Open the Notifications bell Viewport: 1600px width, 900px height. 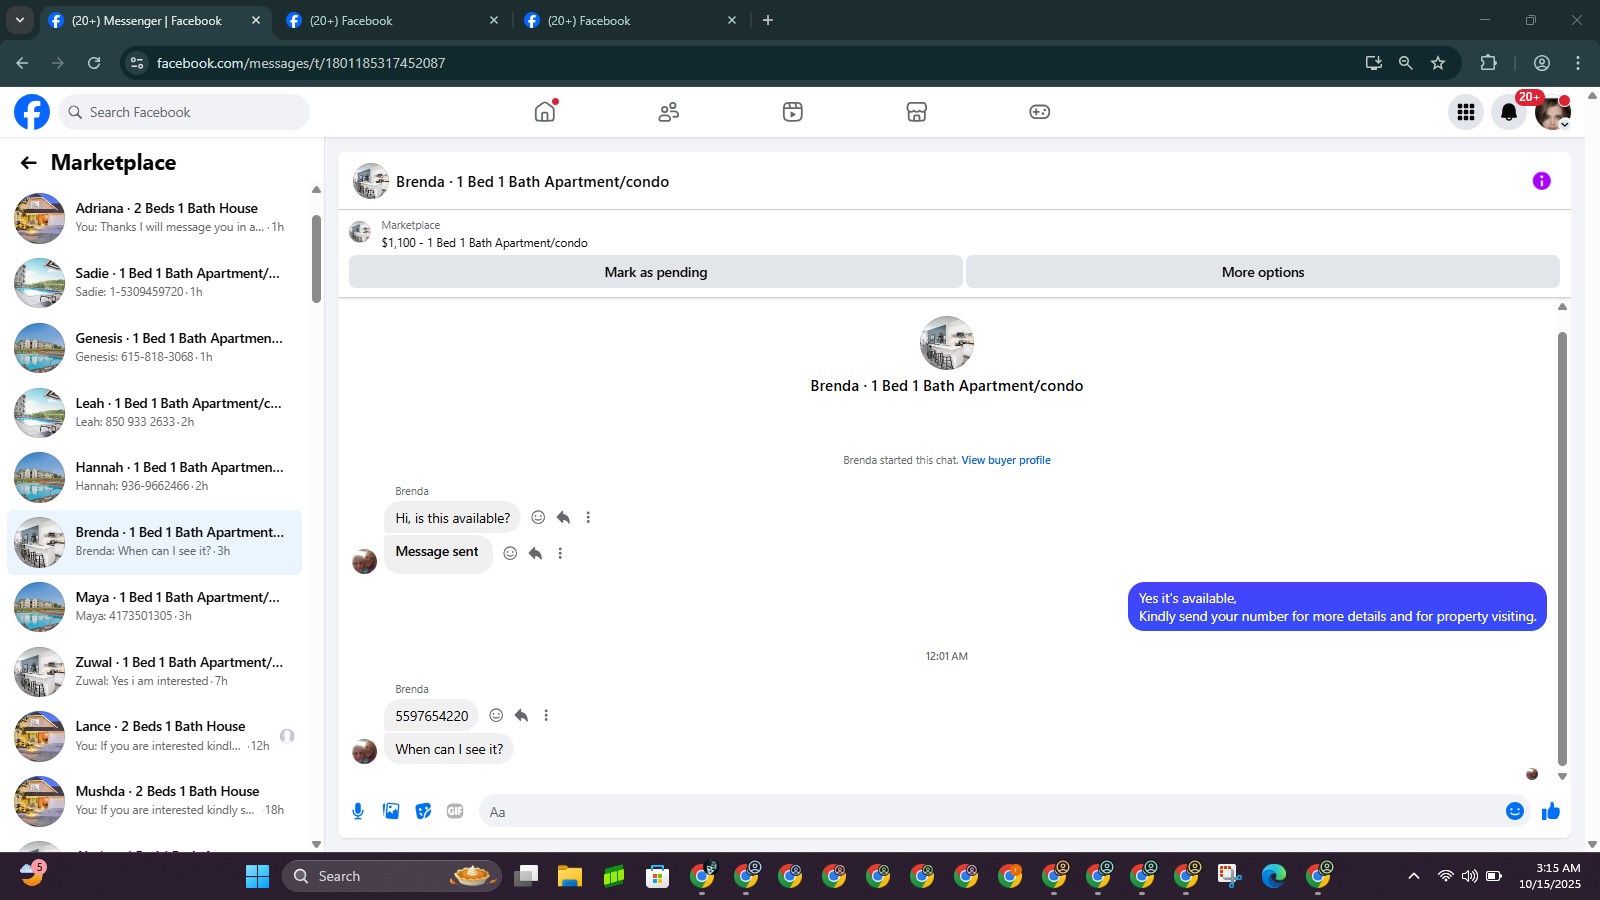point(1509,112)
